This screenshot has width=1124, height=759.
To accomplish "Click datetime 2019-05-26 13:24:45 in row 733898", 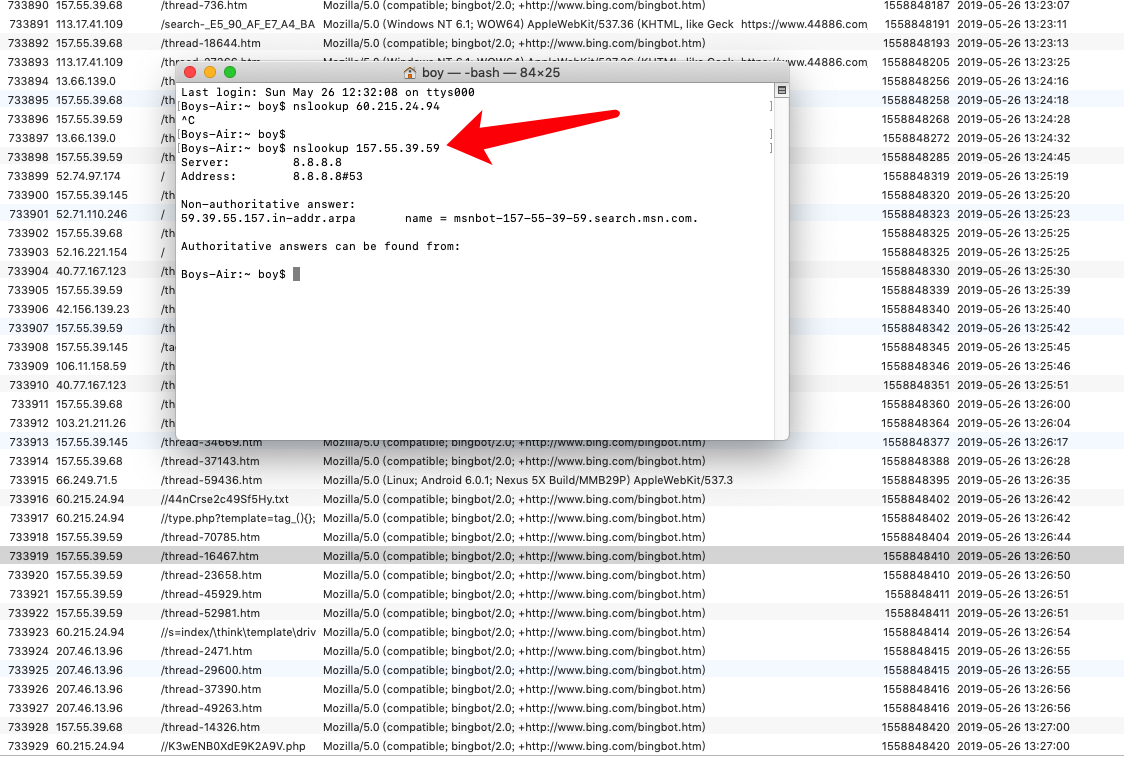I will (x=1014, y=157).
